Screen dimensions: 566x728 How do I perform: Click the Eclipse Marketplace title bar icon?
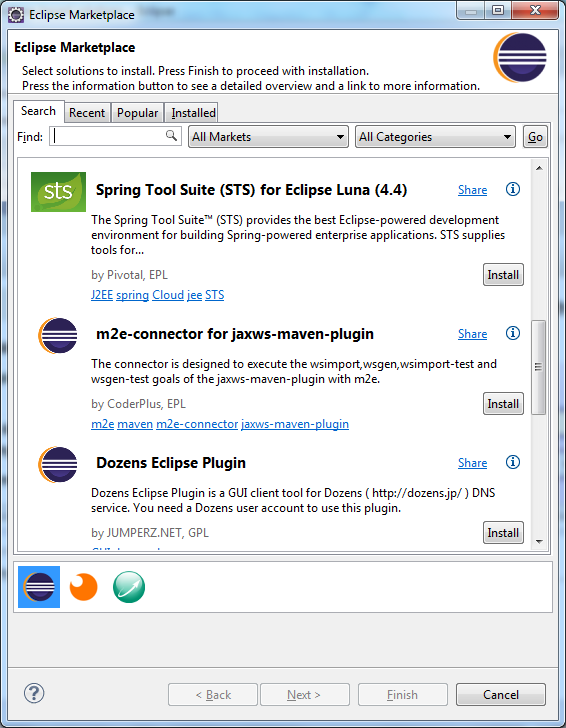[16, 15]
